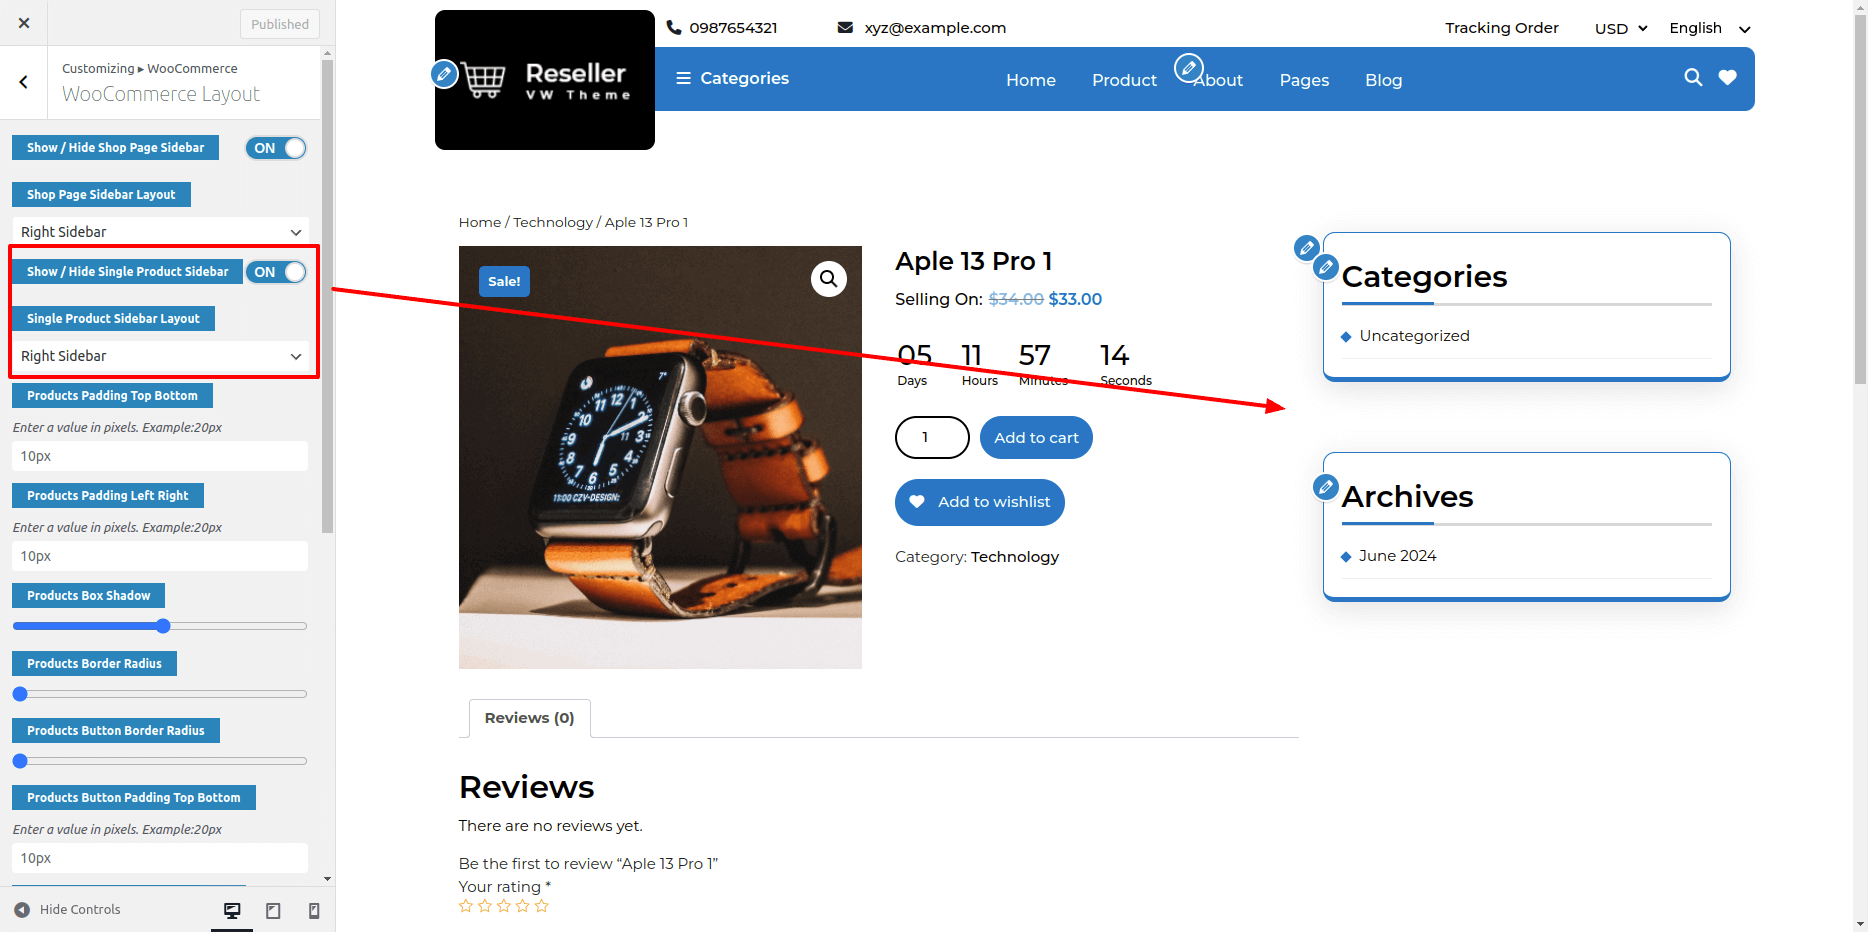Click the Add to wishlist button
The height and width of the screenshot is (932, 1868).
click(979, 502)
